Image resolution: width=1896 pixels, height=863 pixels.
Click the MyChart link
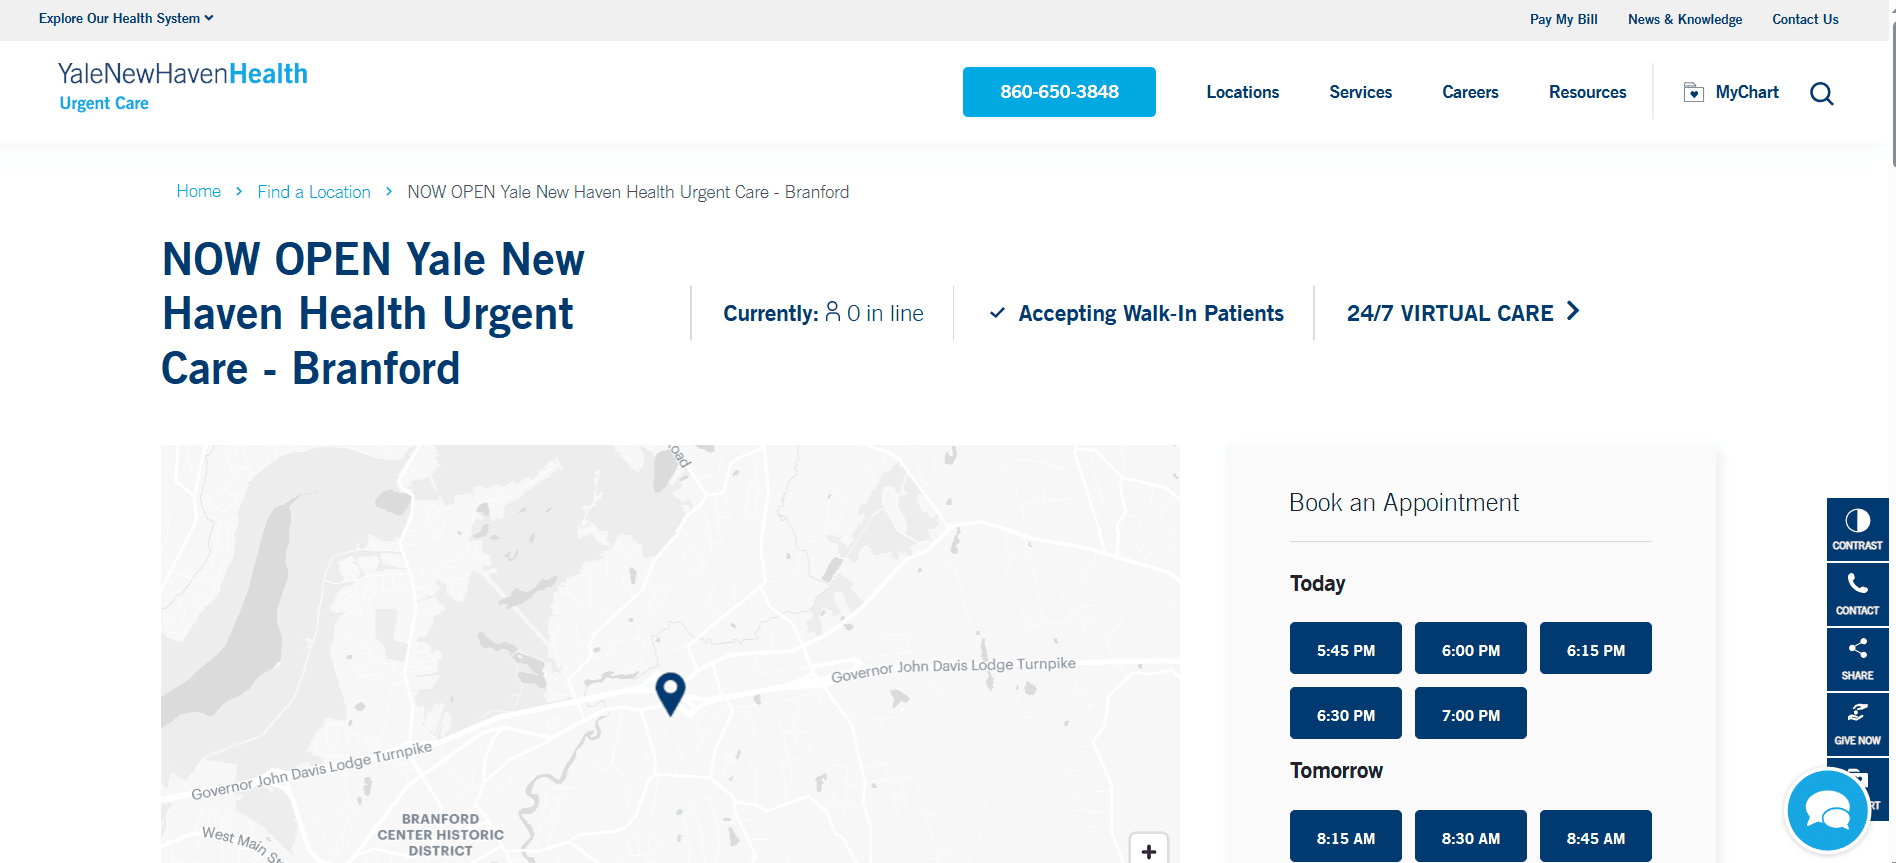coord(1747,92)
